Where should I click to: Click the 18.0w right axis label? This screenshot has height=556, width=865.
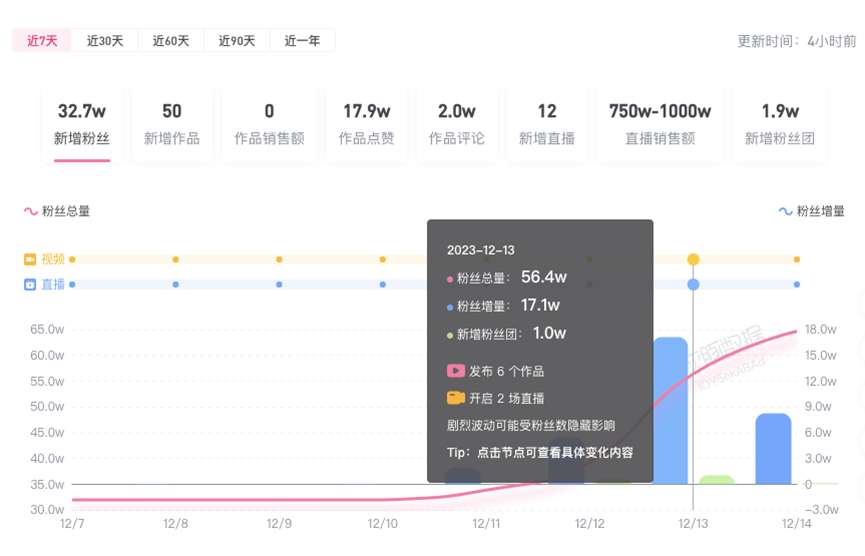pos(820,329)
